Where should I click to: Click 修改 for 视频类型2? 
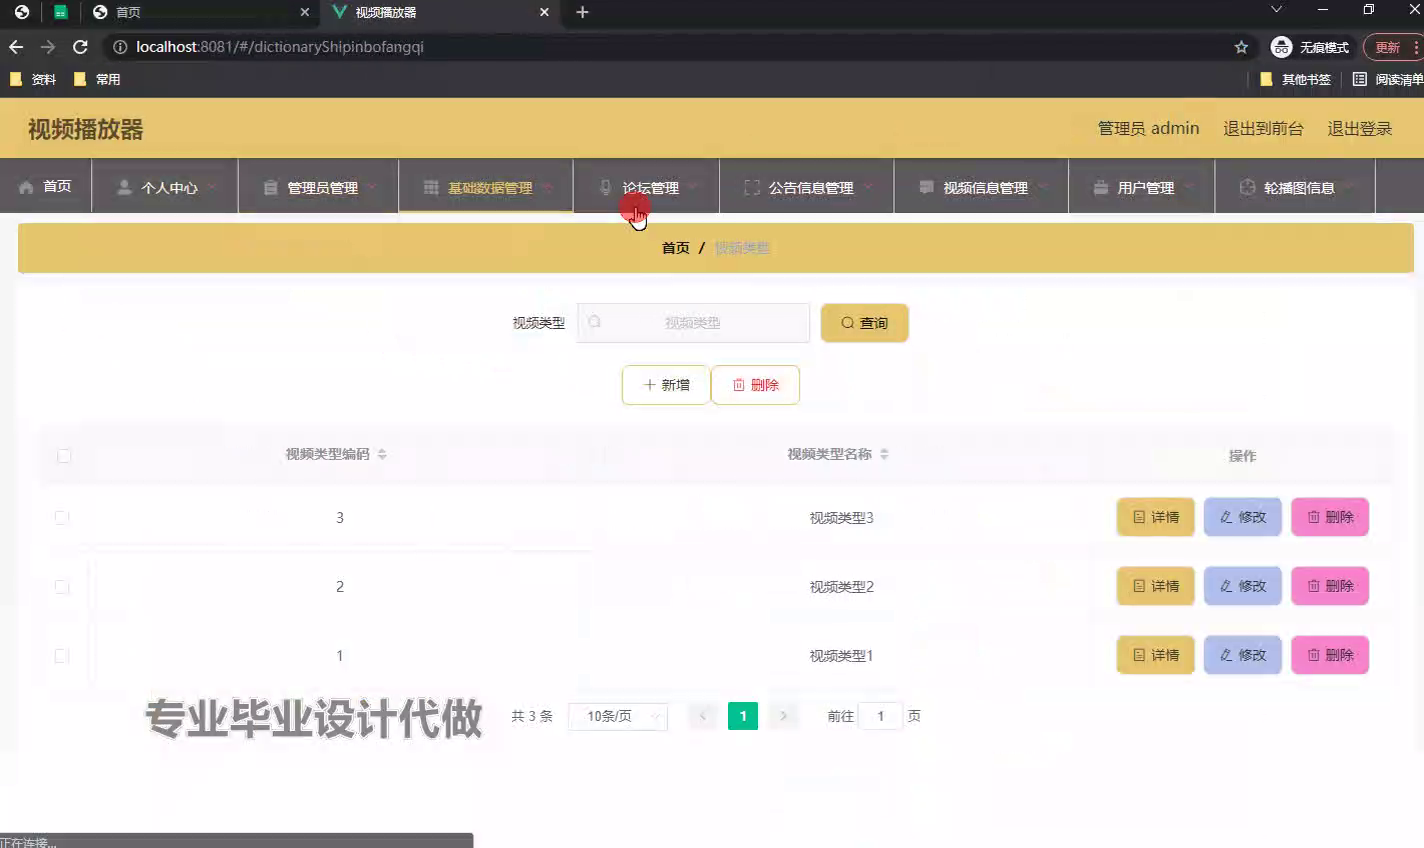pos(1242,586)
